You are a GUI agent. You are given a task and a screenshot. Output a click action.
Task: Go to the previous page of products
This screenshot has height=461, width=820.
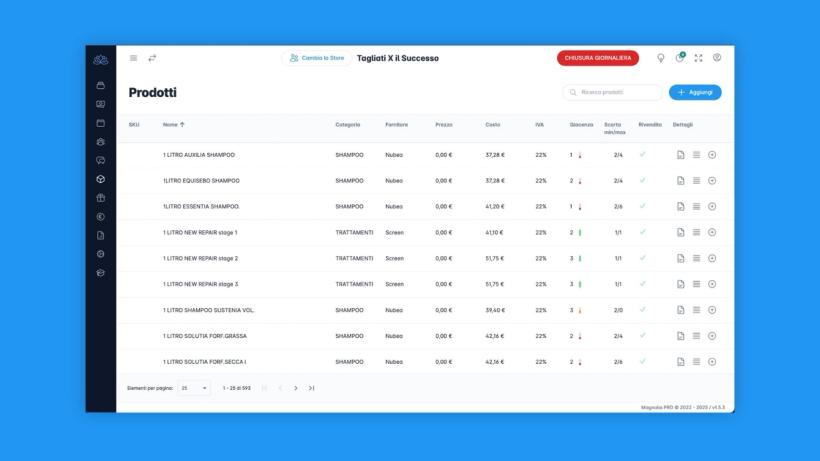coord(280,388)
